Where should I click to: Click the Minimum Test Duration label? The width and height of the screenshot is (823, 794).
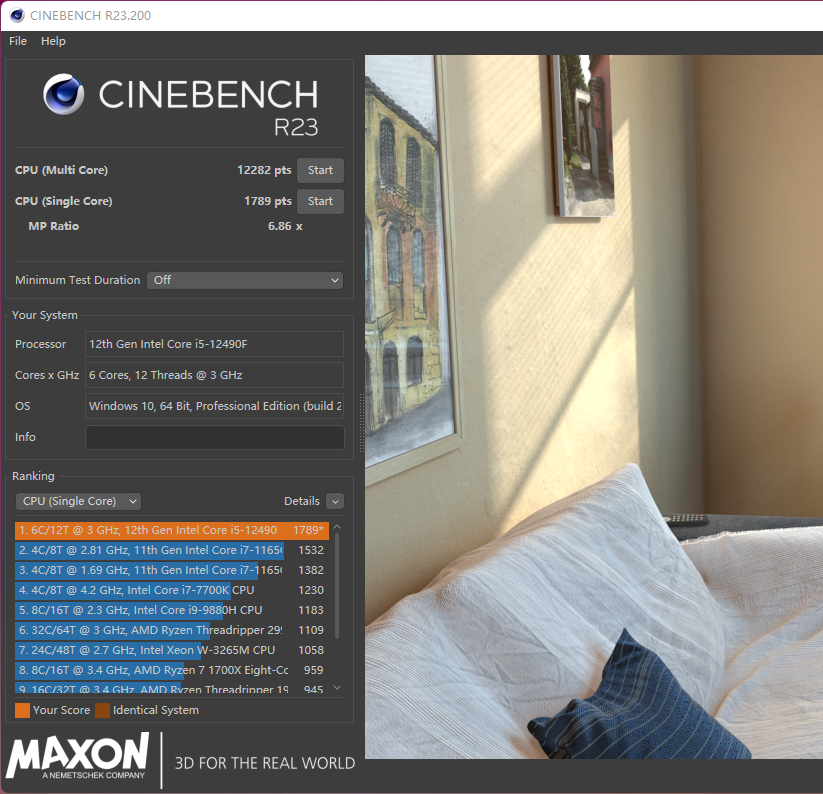tap(78, 280)
